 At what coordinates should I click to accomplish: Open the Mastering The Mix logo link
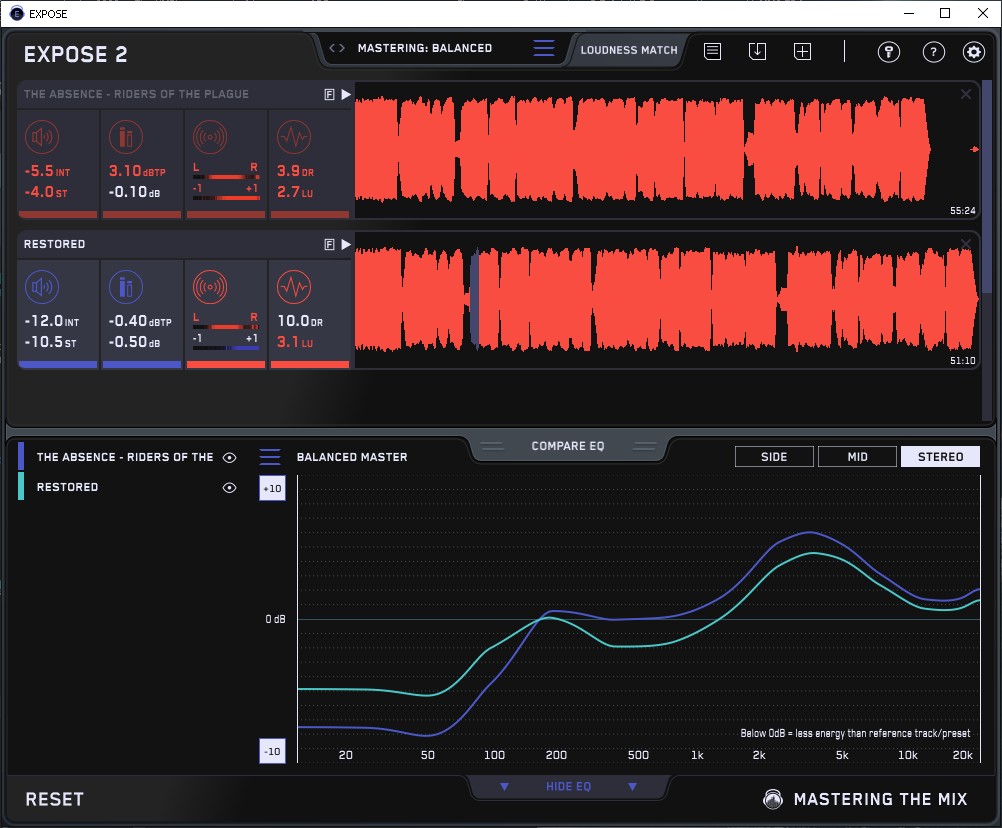(x=865, y=799)
